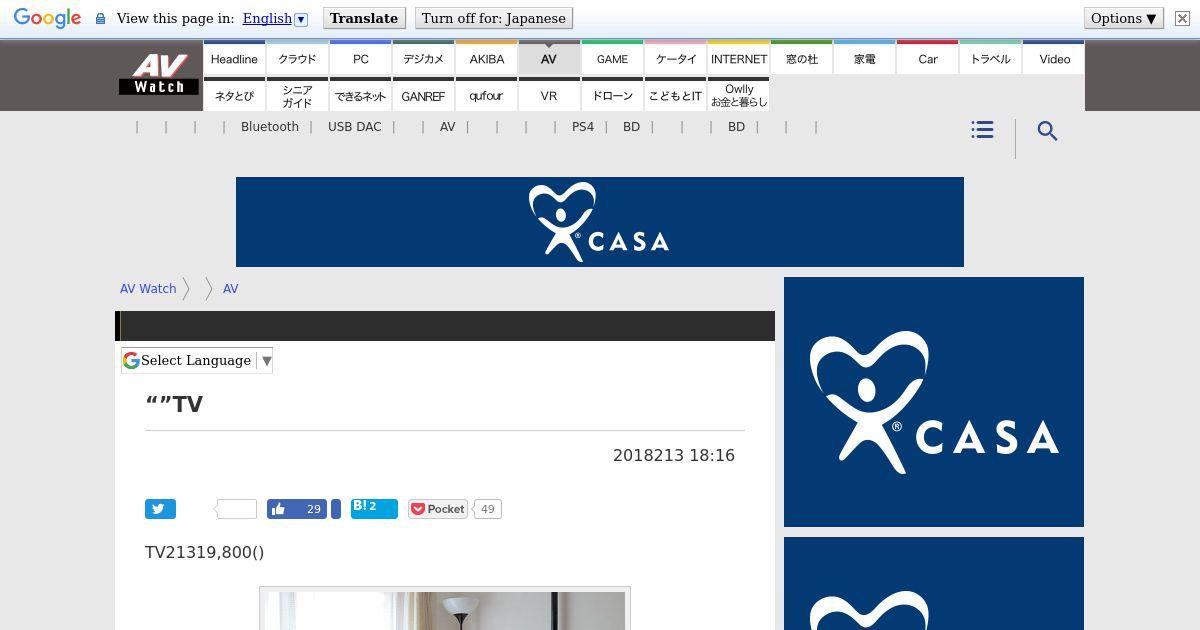Image resolution: width=1200 pixels, height=630 pixels.
Task: Open the できるネット tab
Action: tap(360, 95)
